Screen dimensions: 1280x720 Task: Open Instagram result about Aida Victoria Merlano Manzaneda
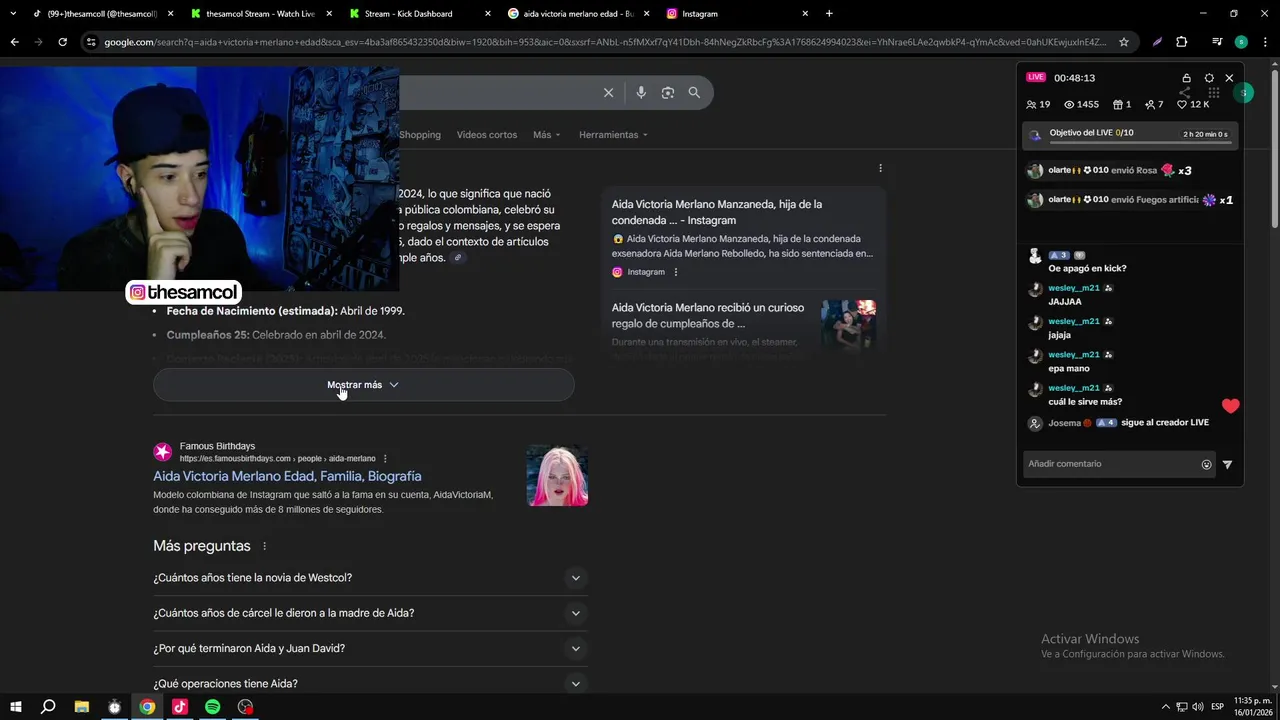(717, 212)
